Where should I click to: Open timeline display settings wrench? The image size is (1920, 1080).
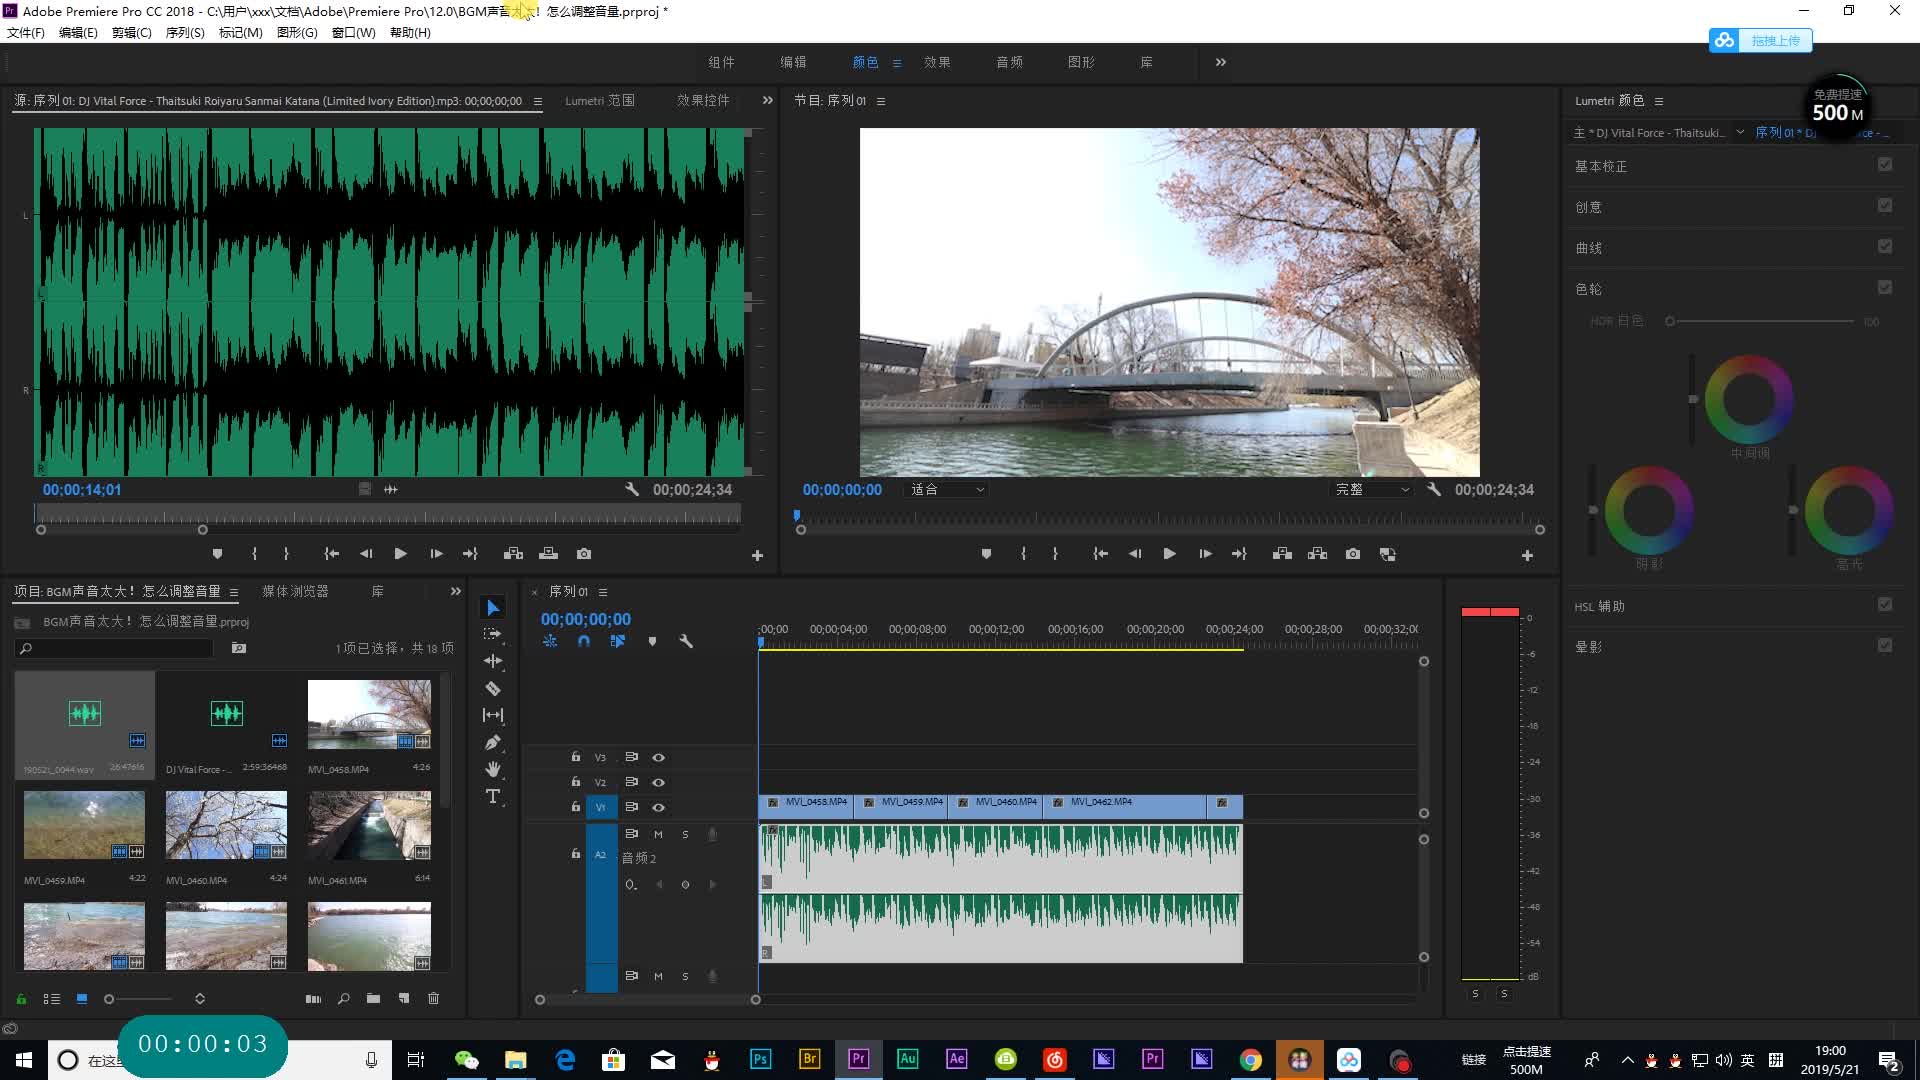pyautogui.click(x=686, y=642)
